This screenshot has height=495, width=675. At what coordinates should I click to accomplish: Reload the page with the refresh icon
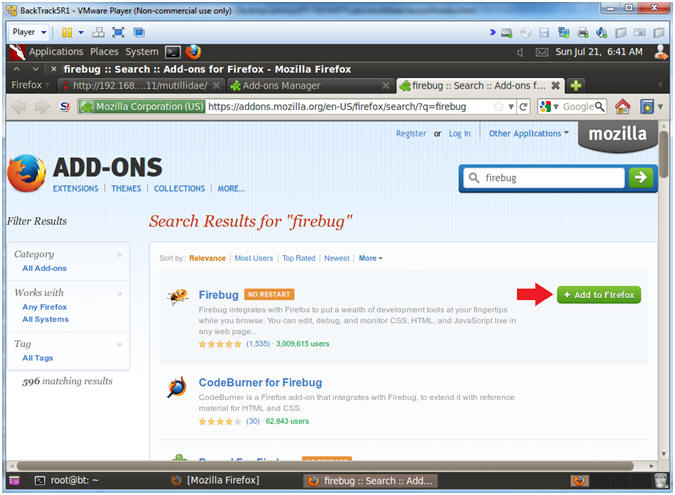[x=523, y=106]
